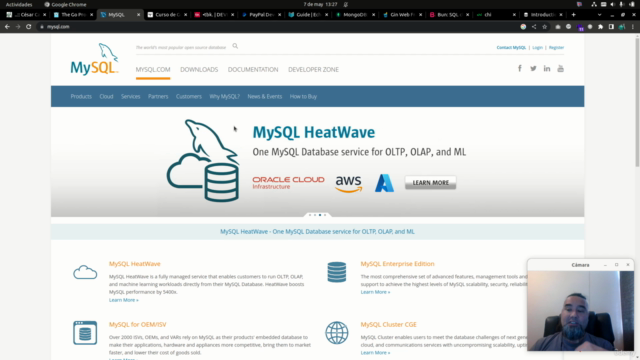Click the Azure logo in banner
The image size is (640, 360).
pos(384,183)
